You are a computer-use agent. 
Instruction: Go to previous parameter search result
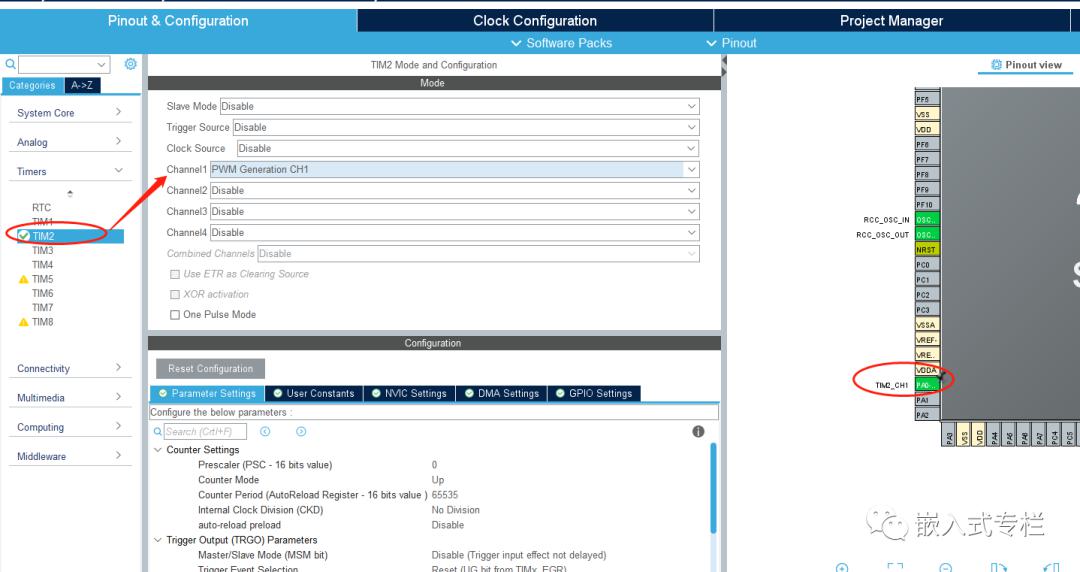click(x=265, y=431)
